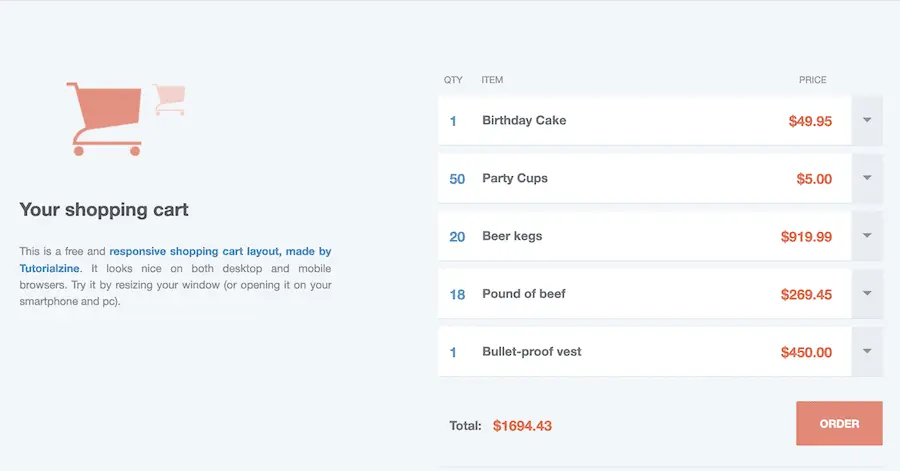
Task: Open the Pound of beef dropdown arrow
Action: coord(867,294)
